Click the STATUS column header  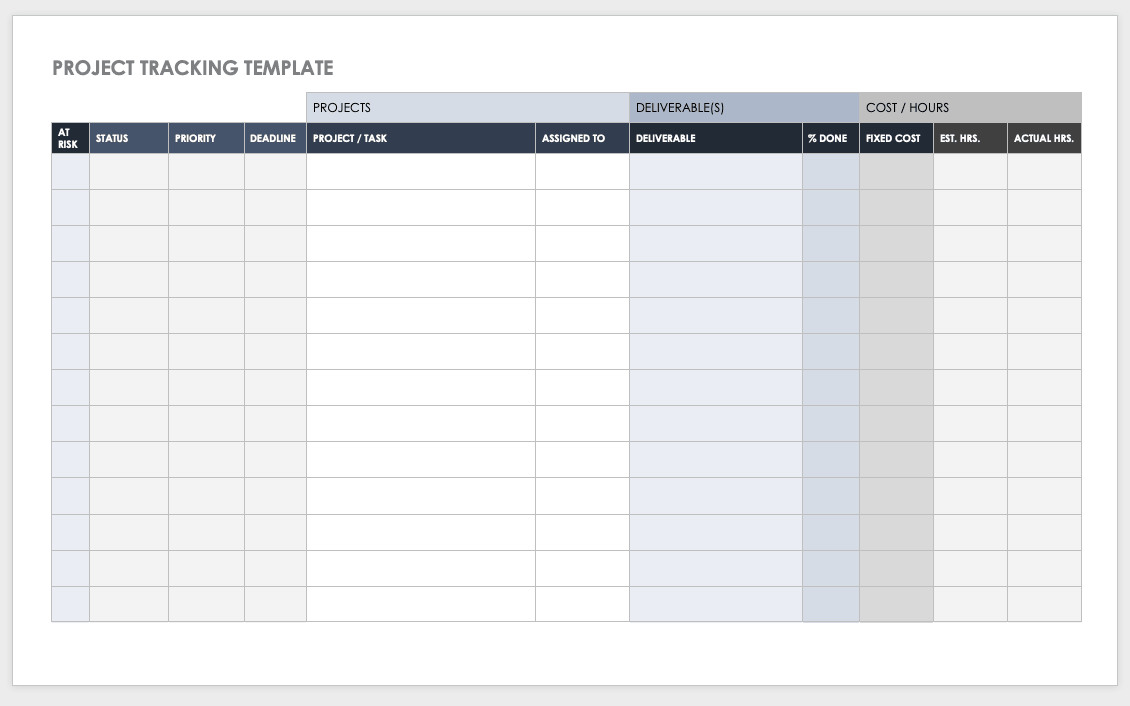coord(128,138)
